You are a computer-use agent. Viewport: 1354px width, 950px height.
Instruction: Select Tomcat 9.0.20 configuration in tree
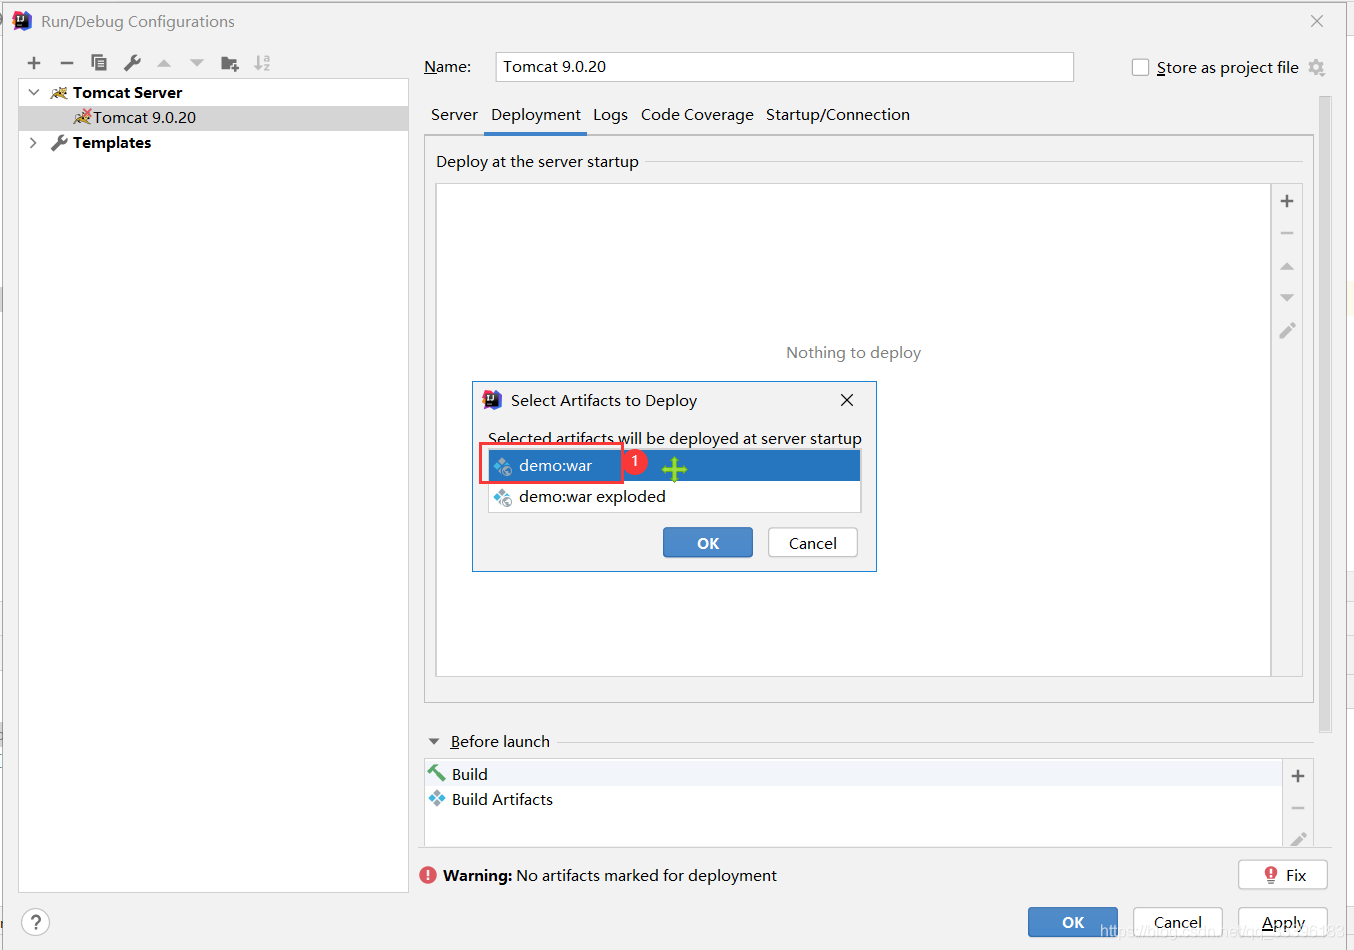coord(214,118)
